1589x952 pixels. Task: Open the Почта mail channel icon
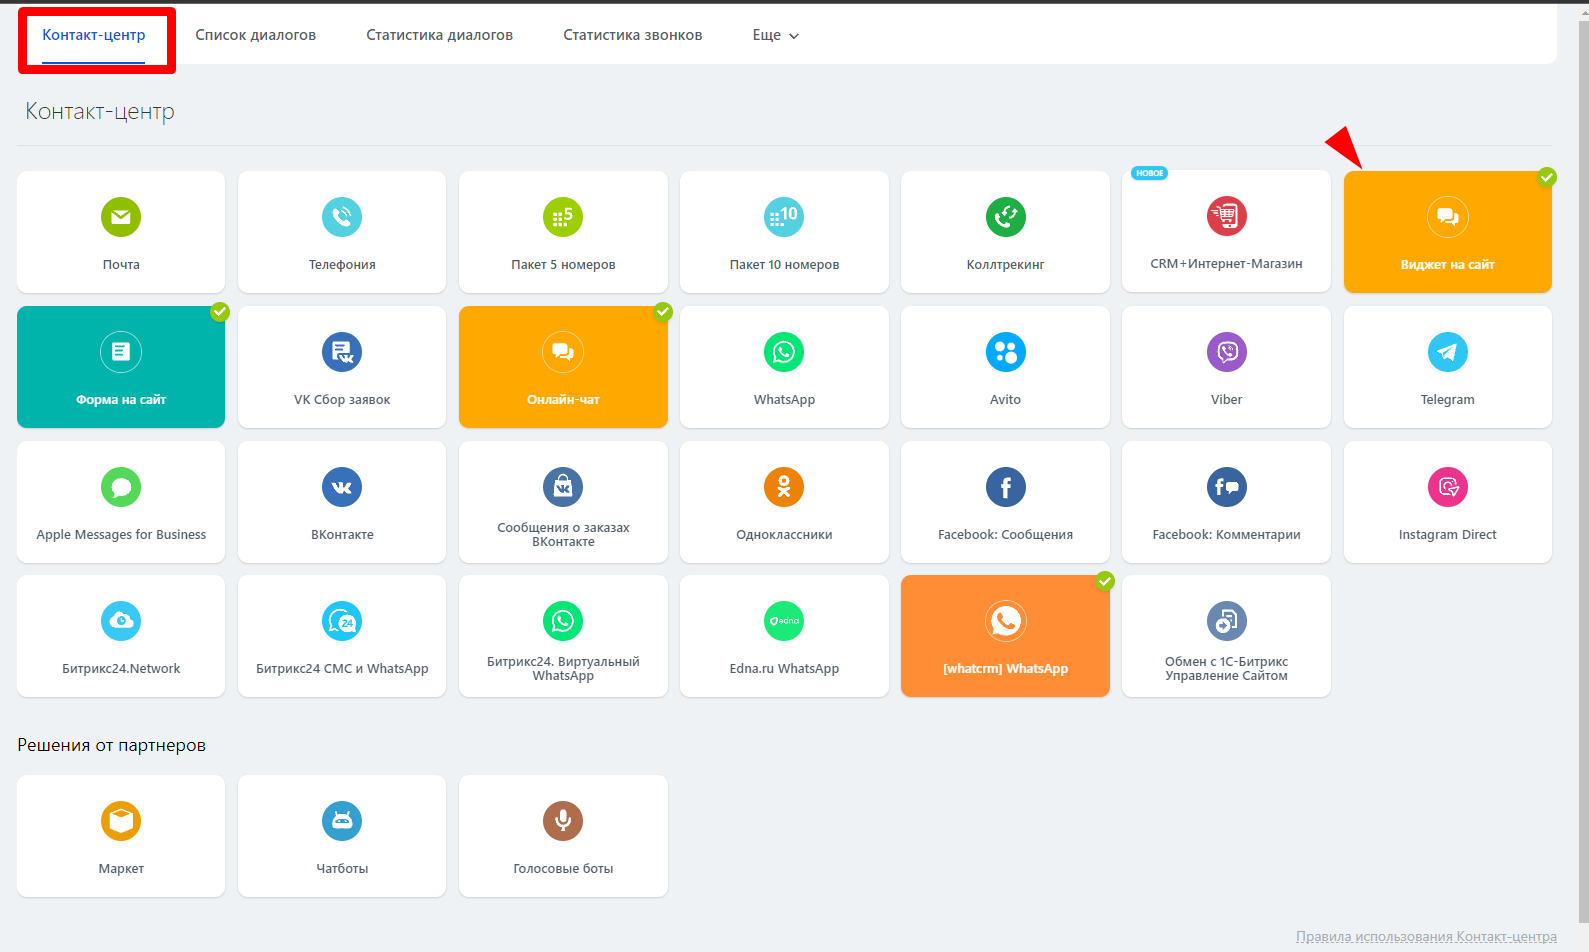(121, 217)
